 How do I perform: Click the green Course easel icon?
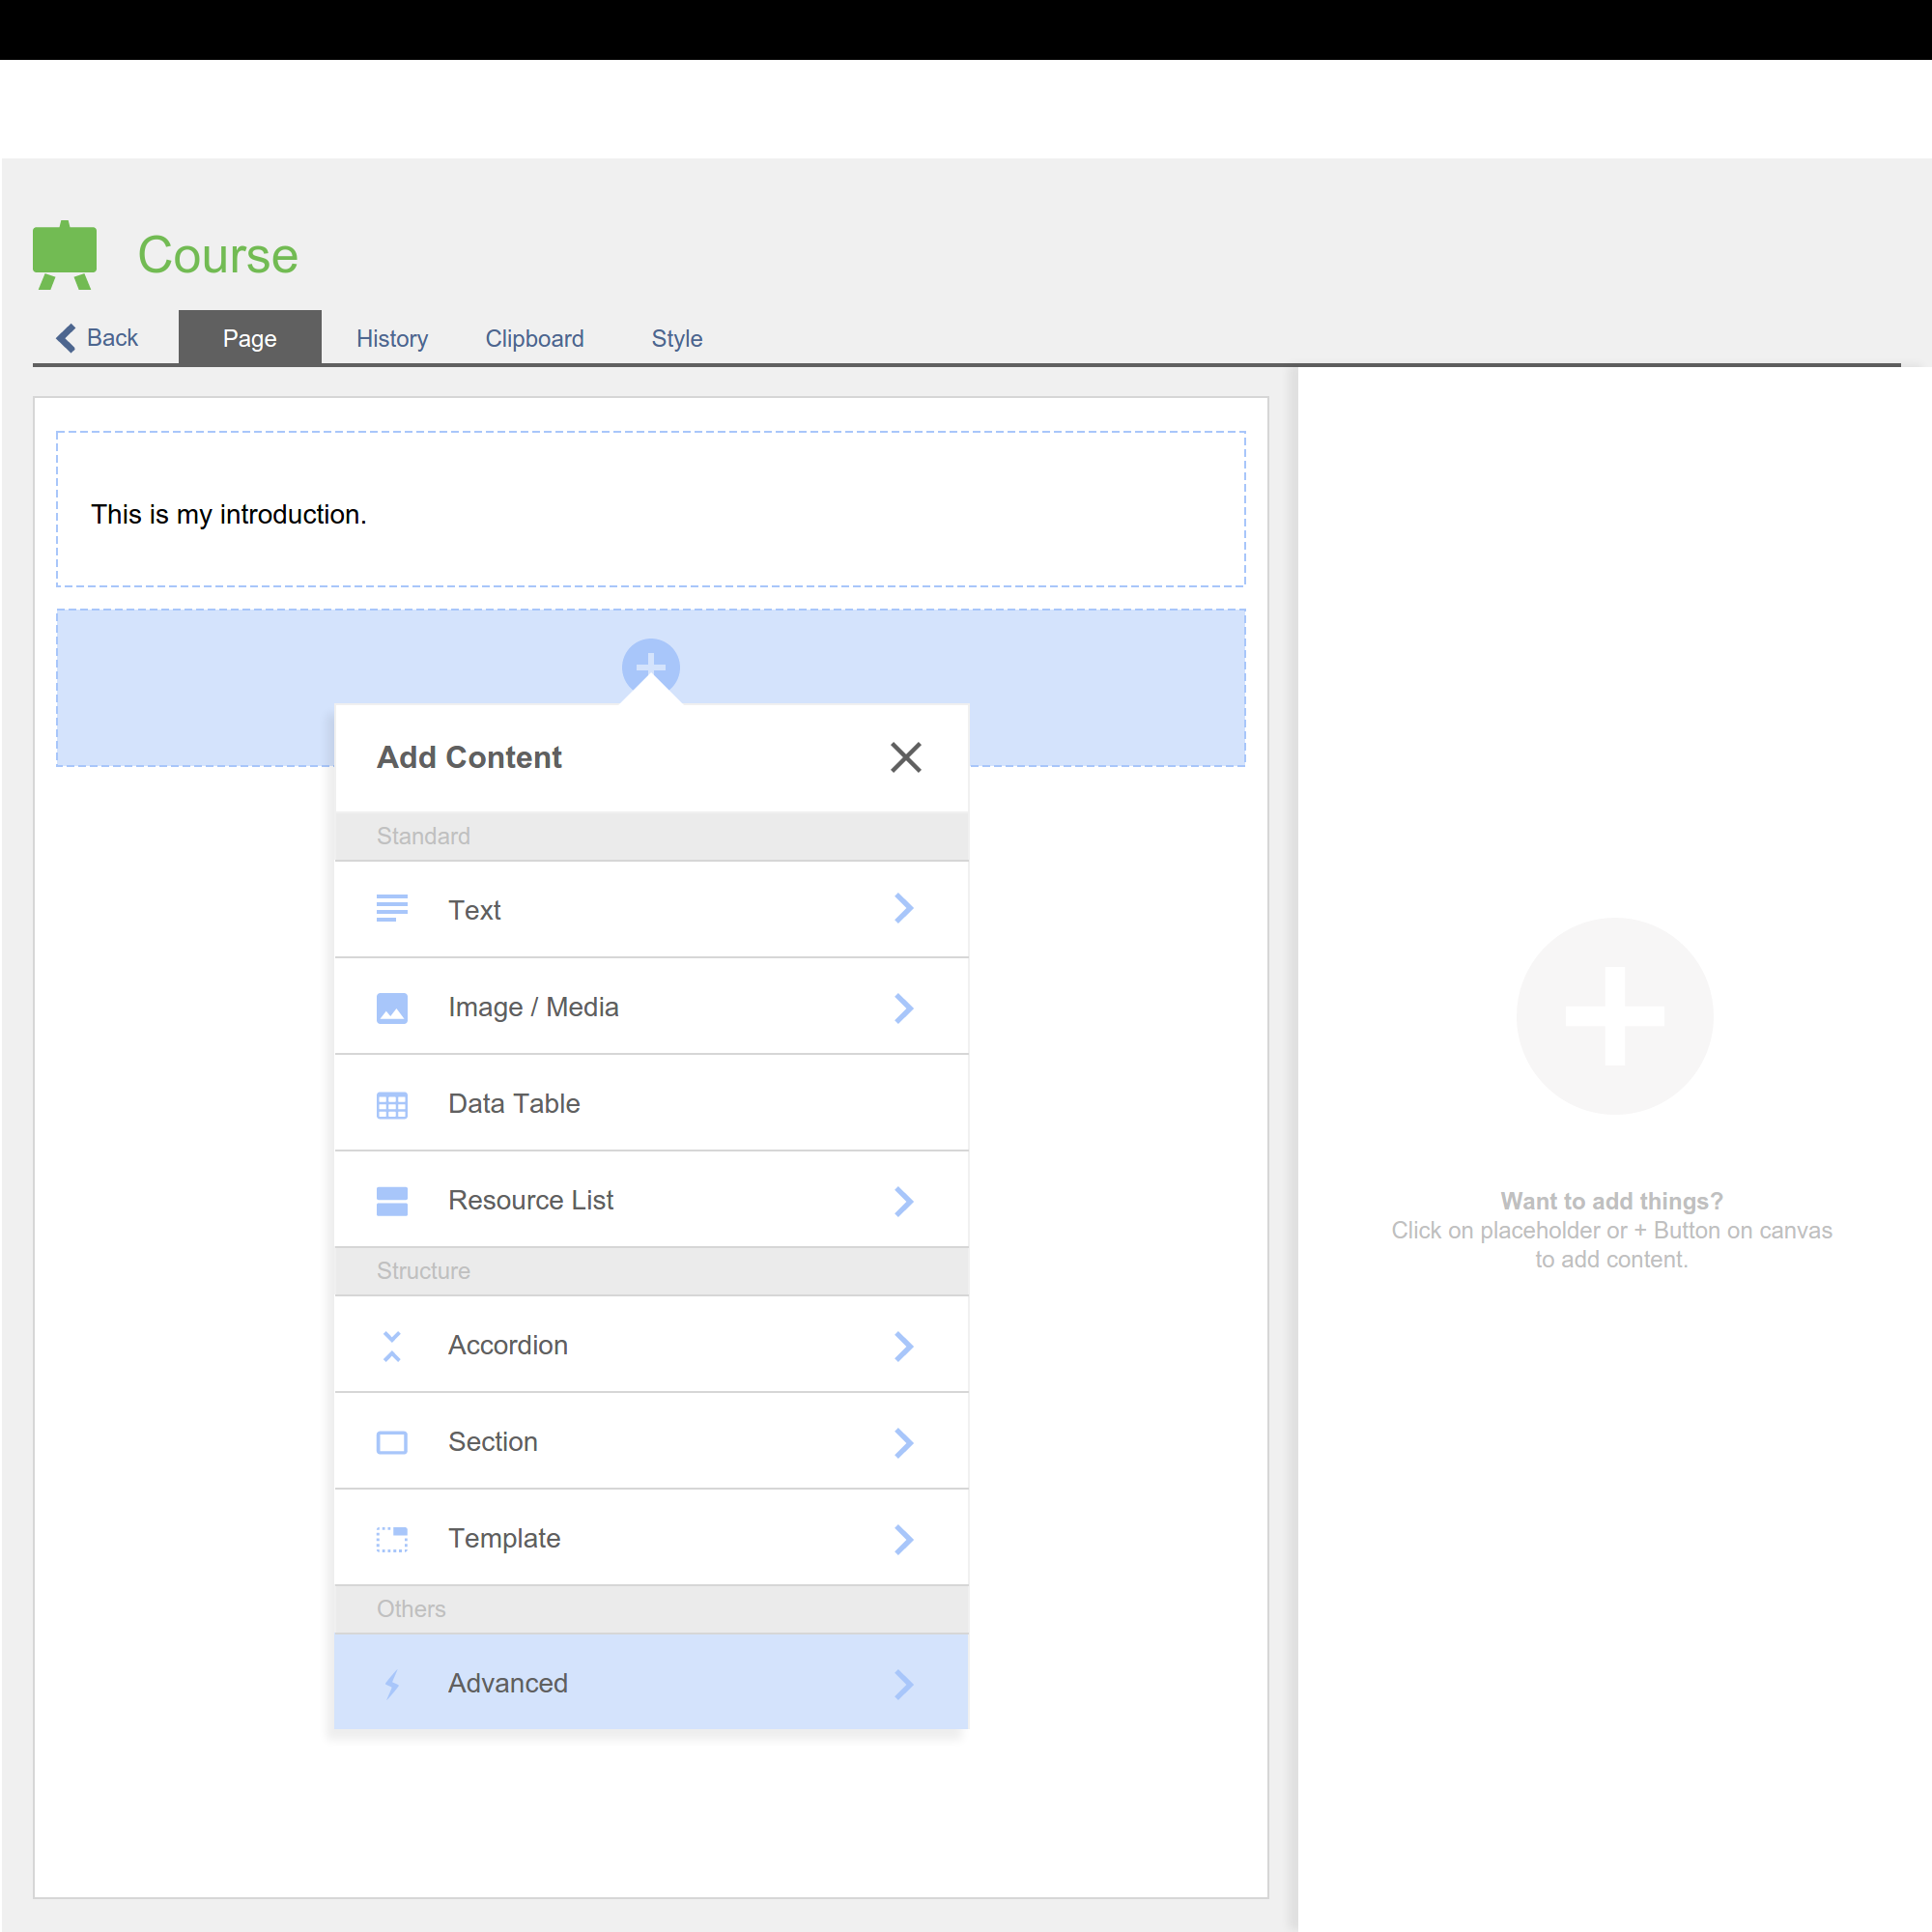pos(65,254)
